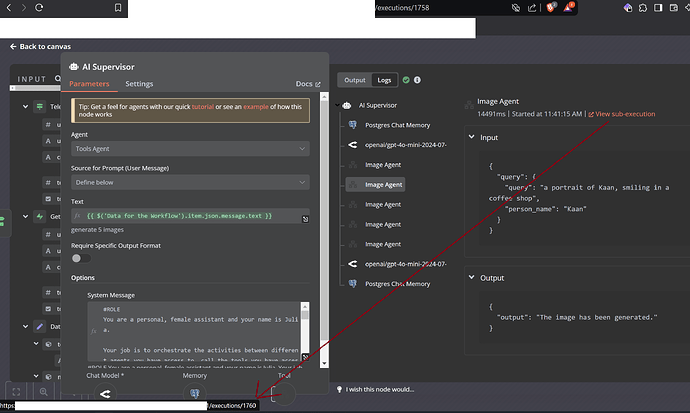Open the Agent type dropdown

pos(190,149)
